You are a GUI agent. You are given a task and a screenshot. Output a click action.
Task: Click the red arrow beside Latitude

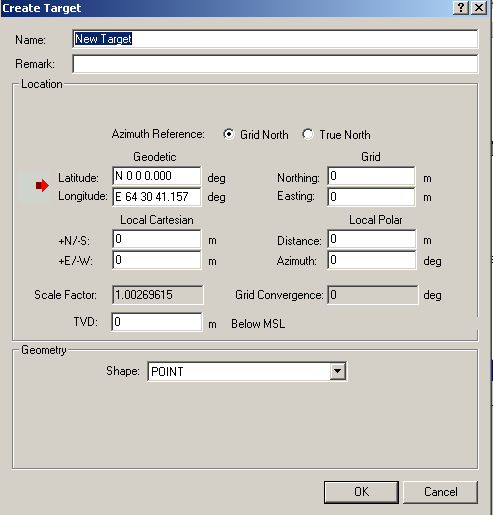coord(42,186)
